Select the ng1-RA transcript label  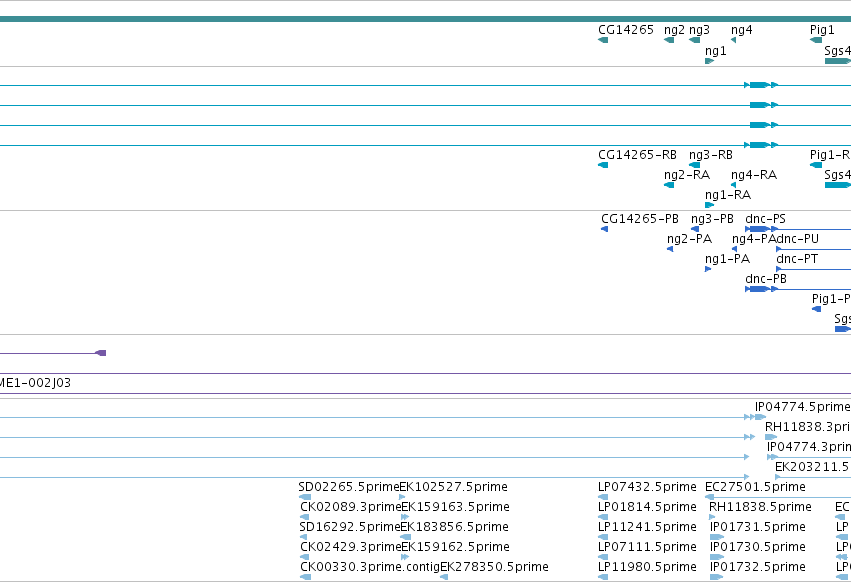point(728,195)
